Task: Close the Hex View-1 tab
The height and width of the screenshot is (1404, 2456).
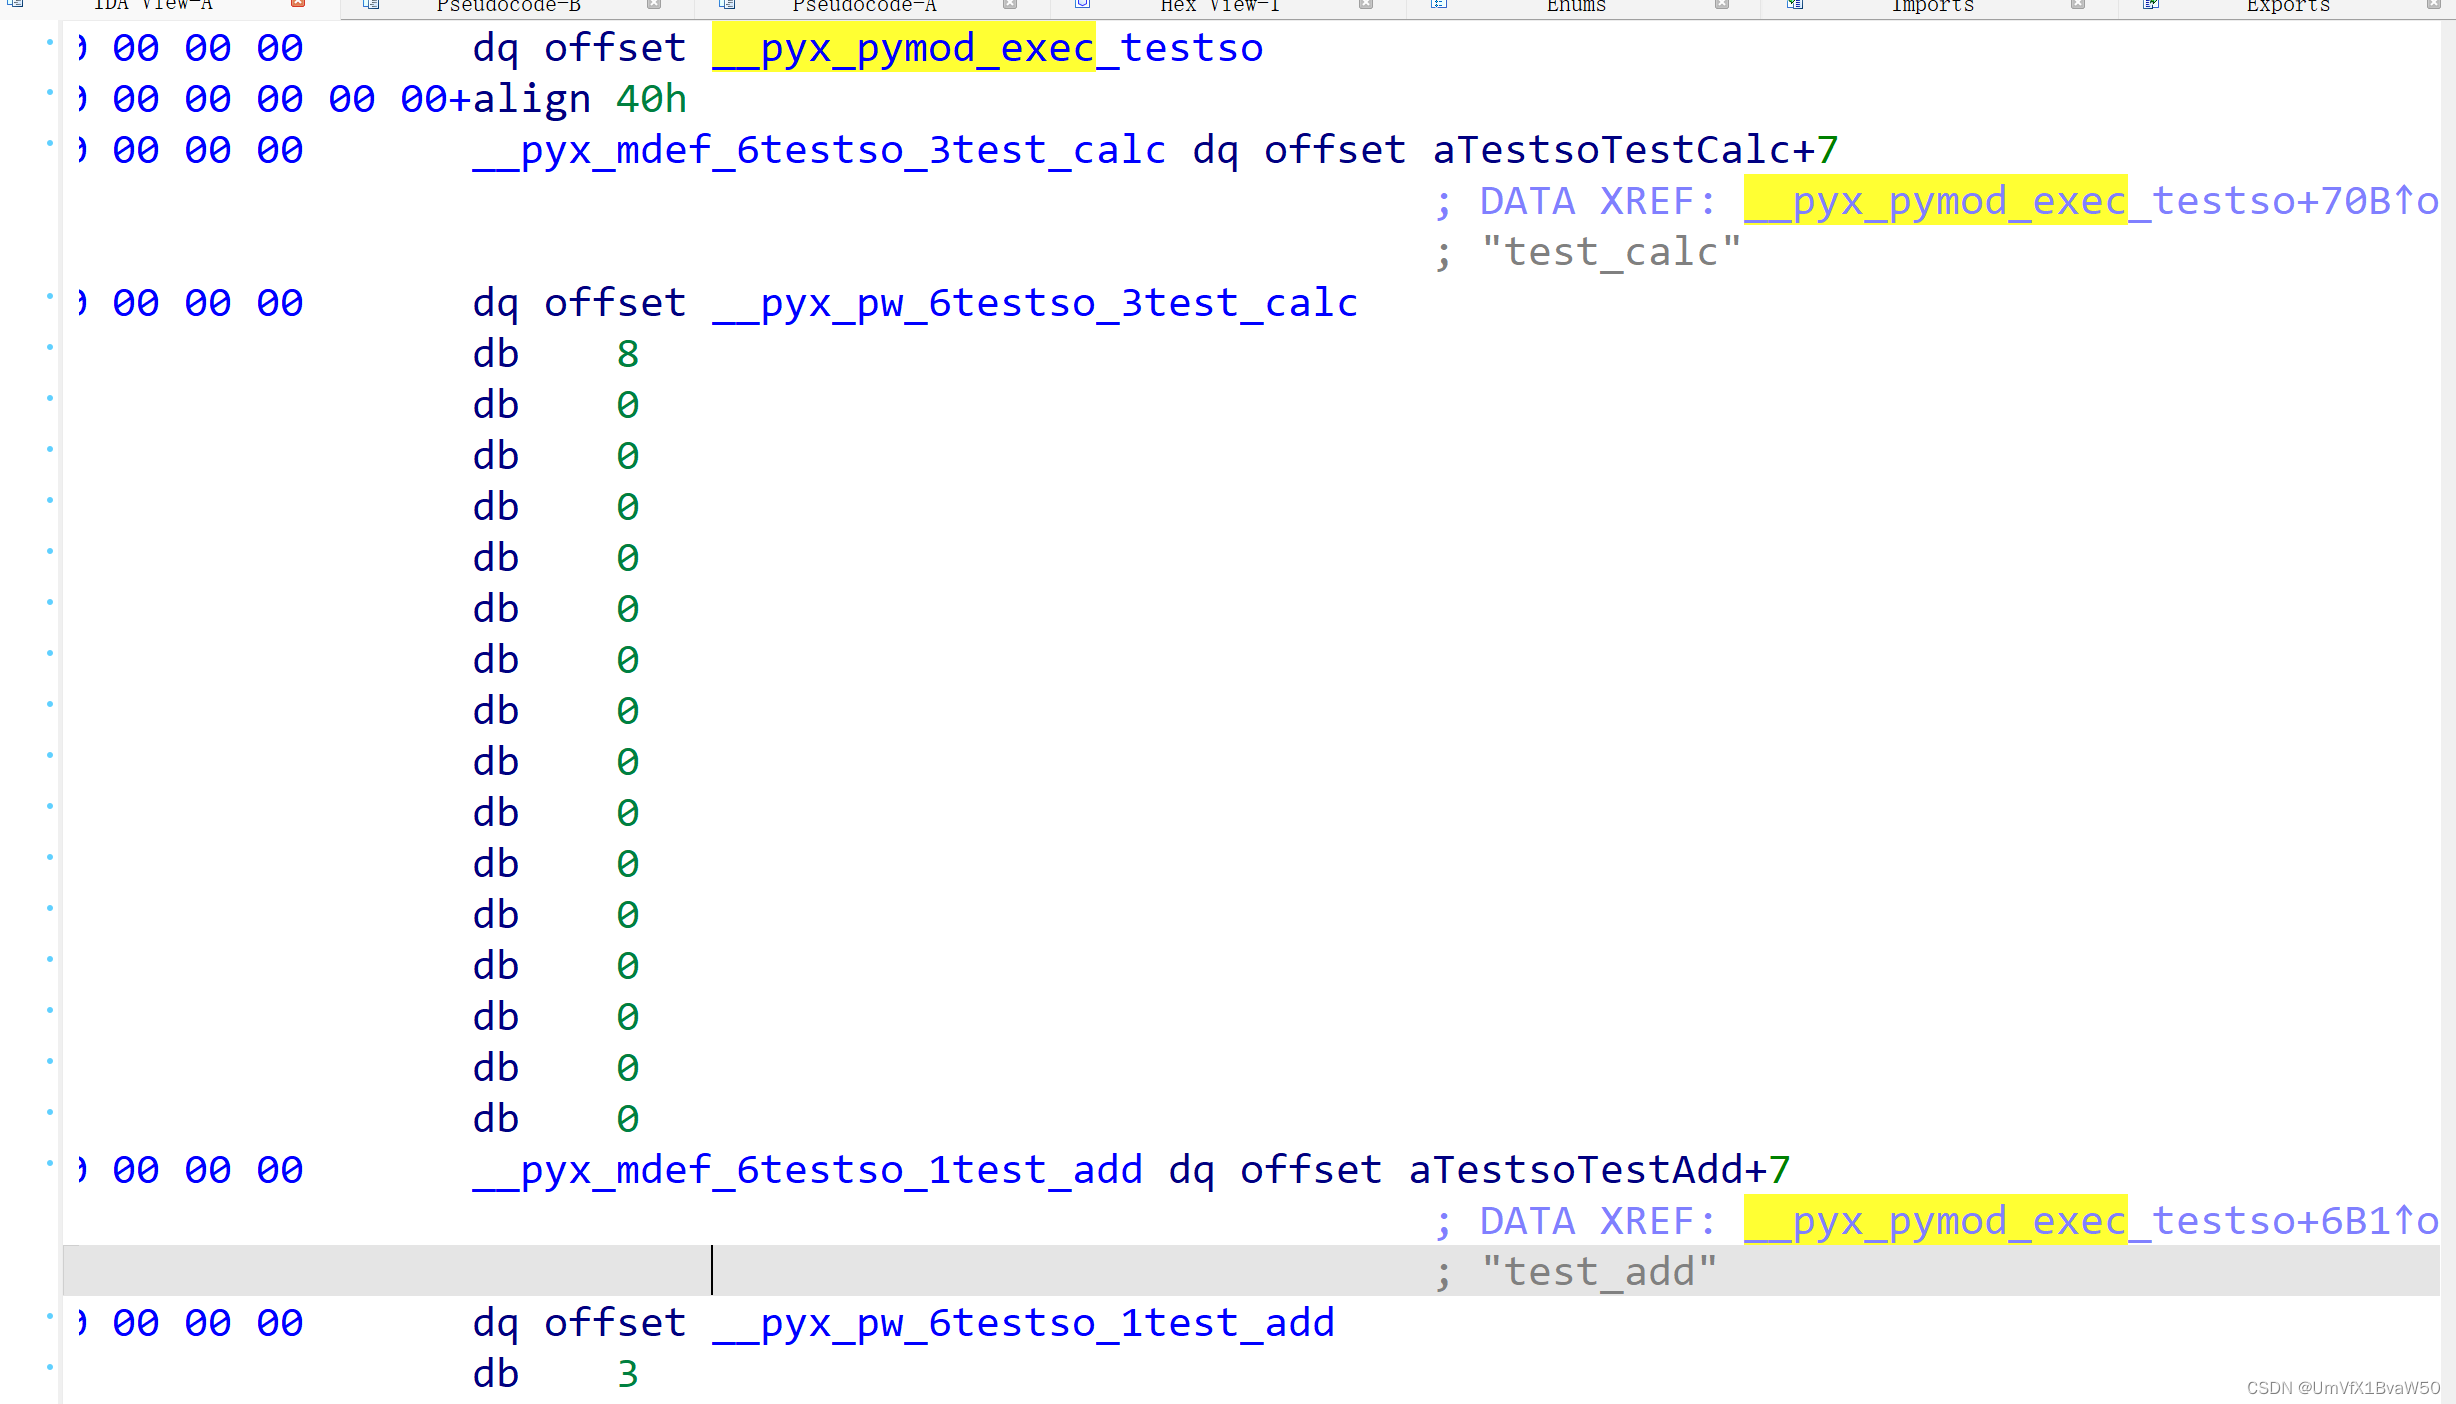Action: tap(1366, 5)
